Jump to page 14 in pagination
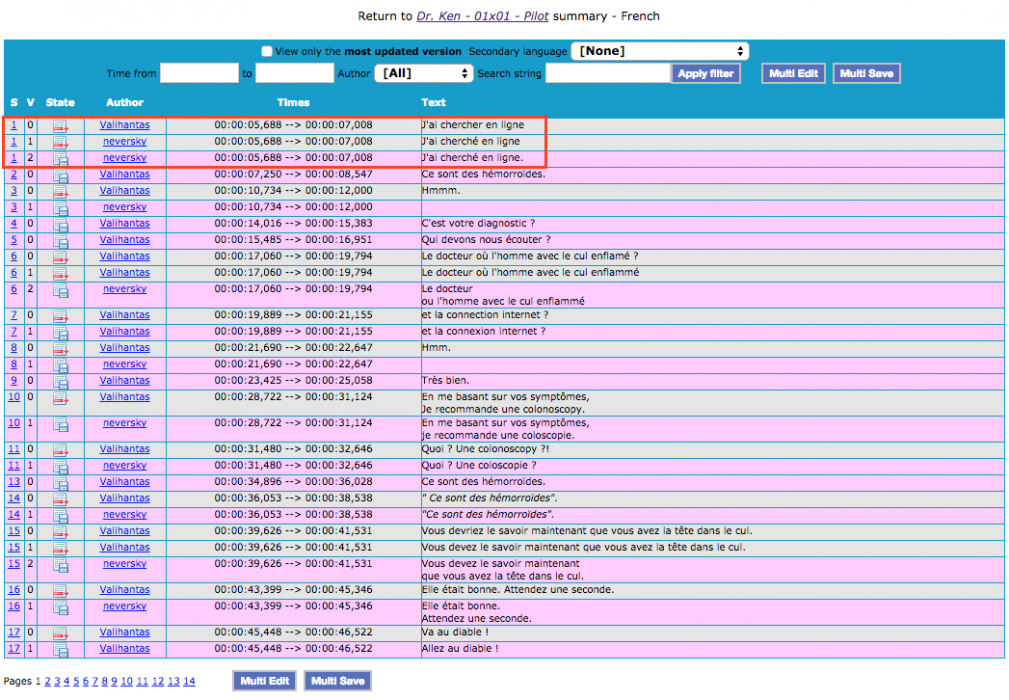Screen dimensions: 1009x700 [189, 682]
